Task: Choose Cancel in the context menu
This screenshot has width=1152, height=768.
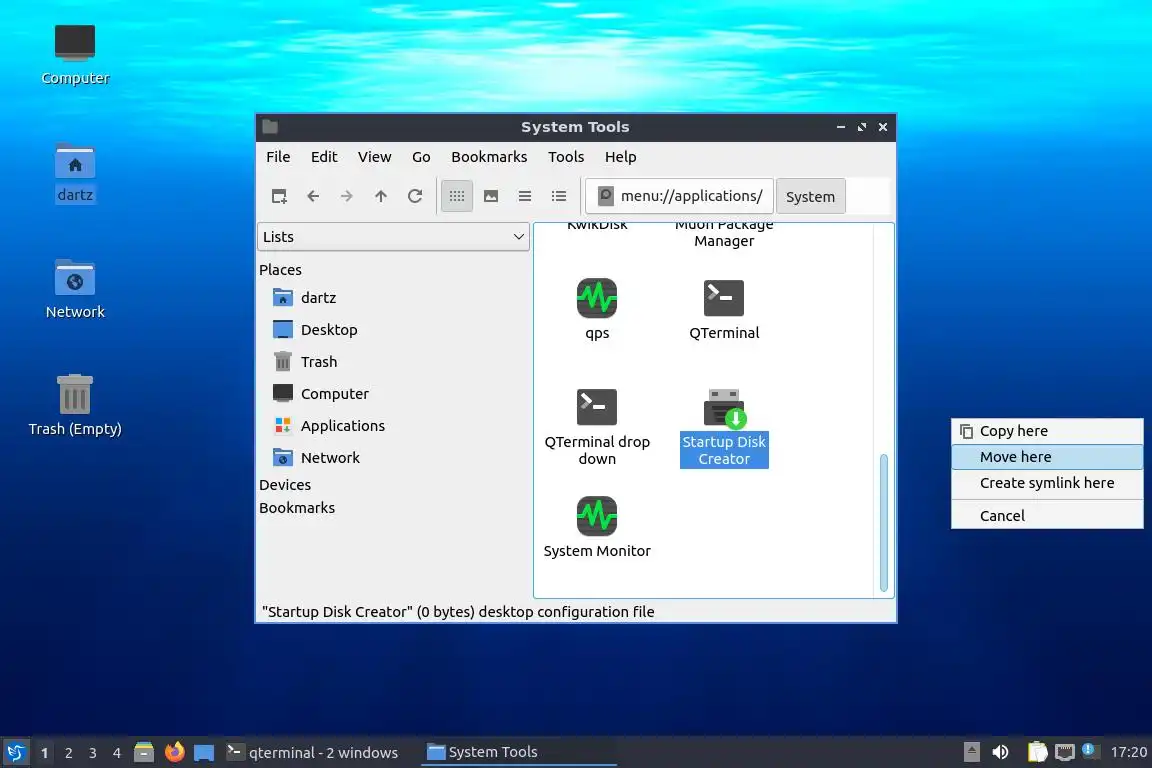Action: pyautogui.click(x=1048, y=516)
